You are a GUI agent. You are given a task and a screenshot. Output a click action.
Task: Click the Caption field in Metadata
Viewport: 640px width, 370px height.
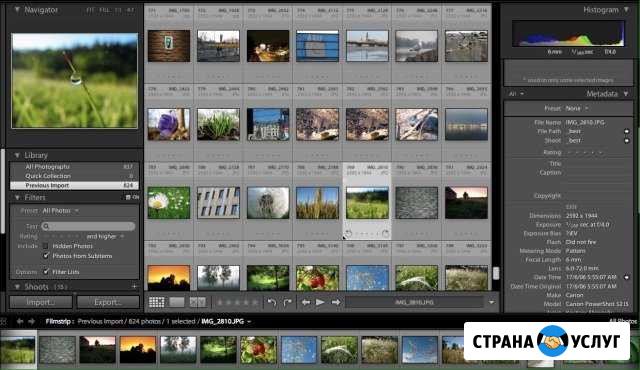(598, 173)
